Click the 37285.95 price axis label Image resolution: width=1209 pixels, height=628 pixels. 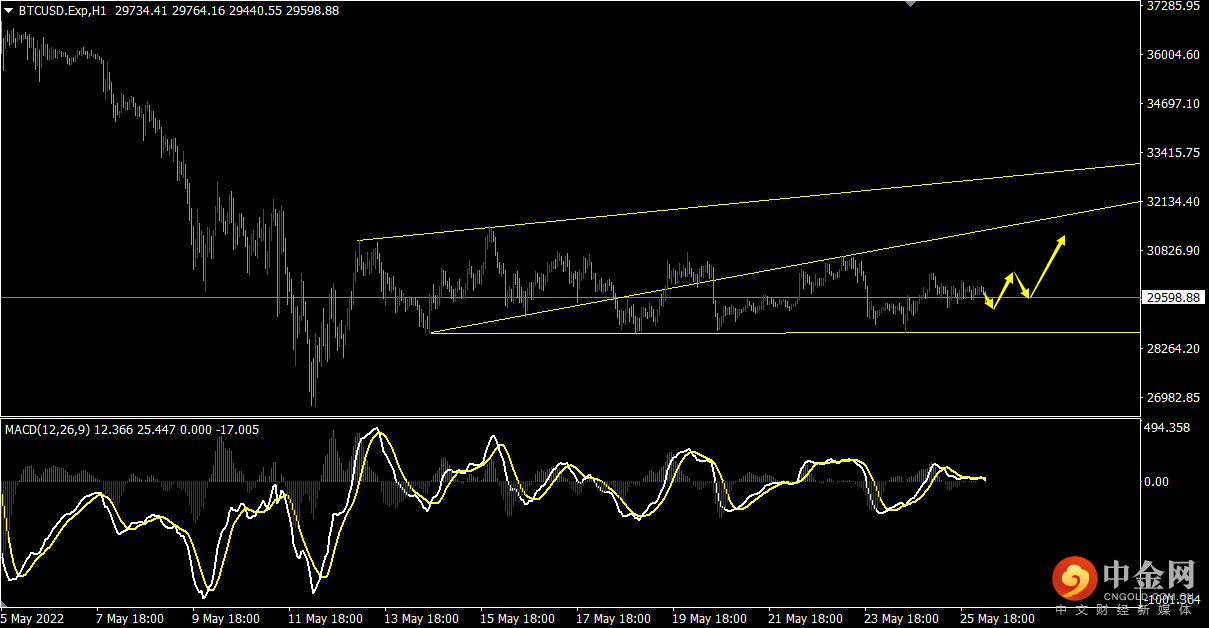tap(1173, 6)
